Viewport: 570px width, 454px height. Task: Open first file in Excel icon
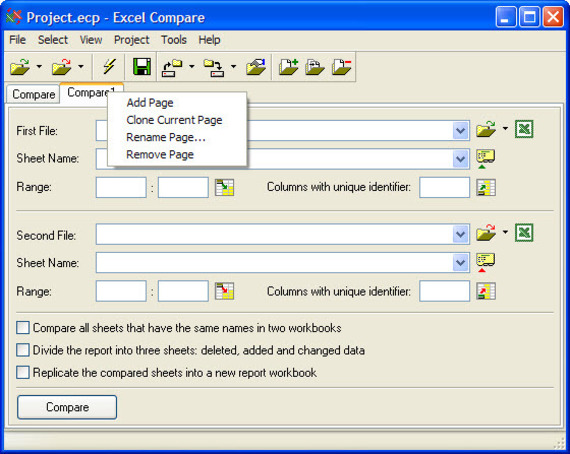[x=524, y=129]
